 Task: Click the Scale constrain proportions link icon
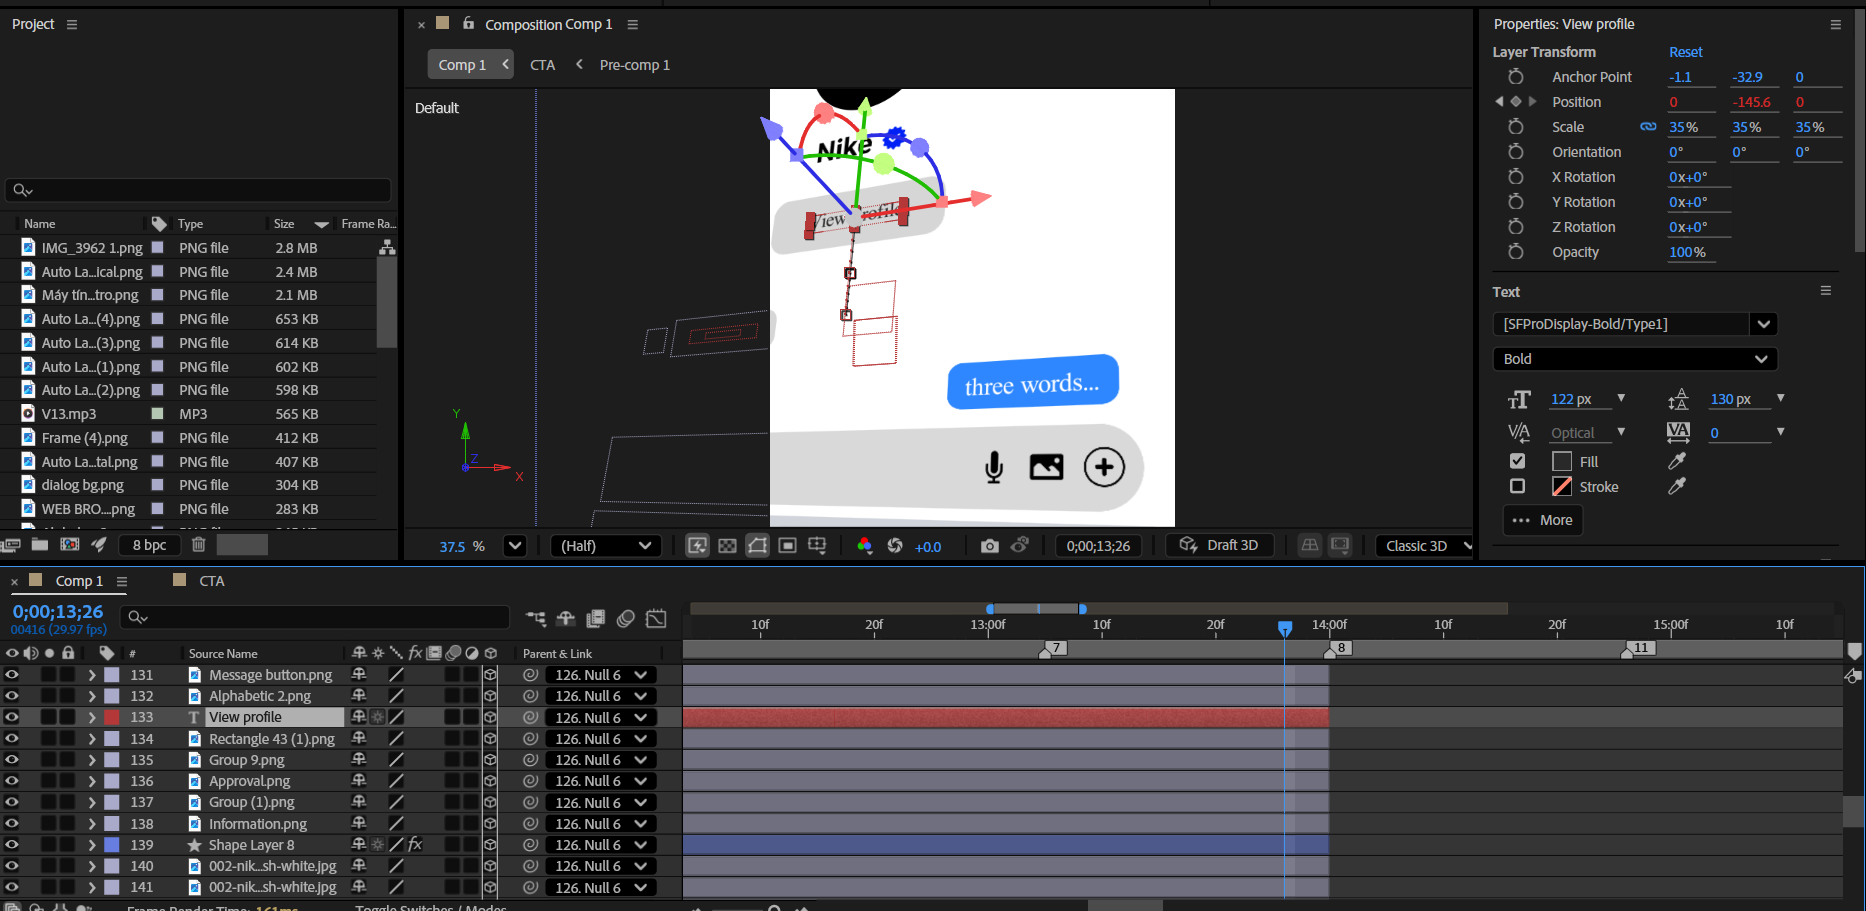(x=1648, y=127)
